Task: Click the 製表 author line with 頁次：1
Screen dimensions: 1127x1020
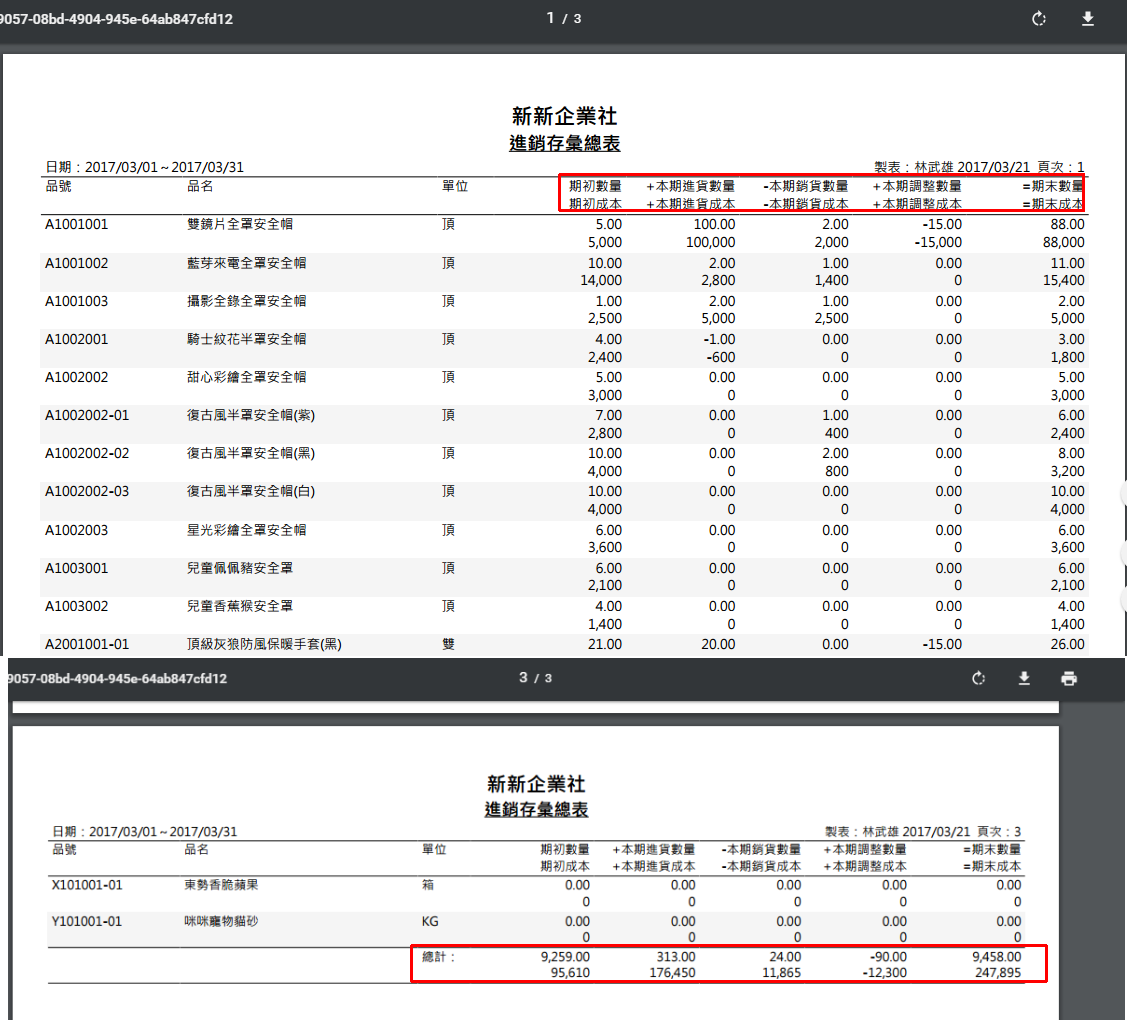Action: click(979, 167)
